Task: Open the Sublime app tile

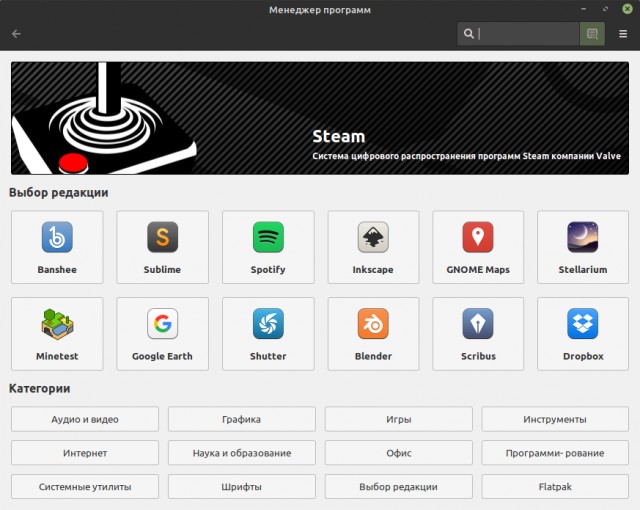Action: (x=162, y=247)
